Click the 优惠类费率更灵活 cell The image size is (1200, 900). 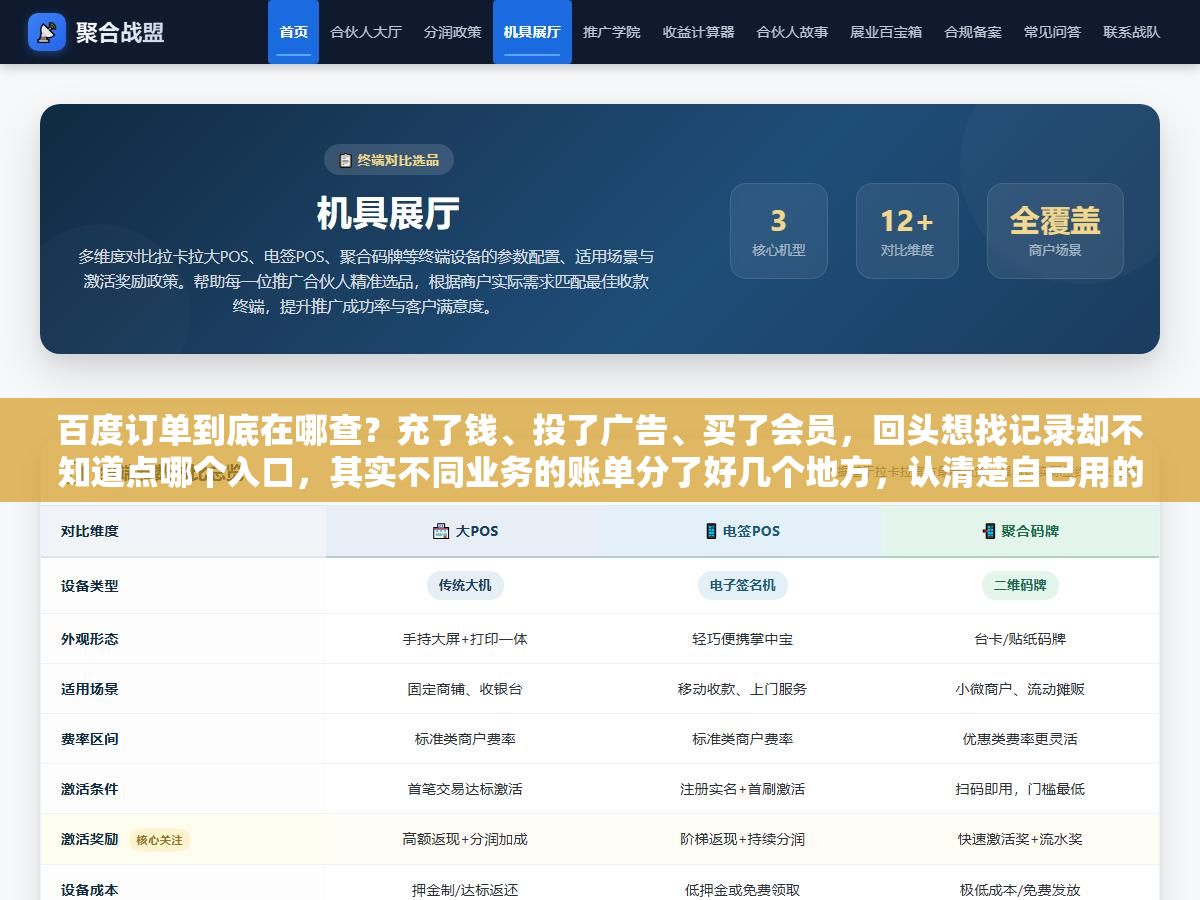point(1020,739)
